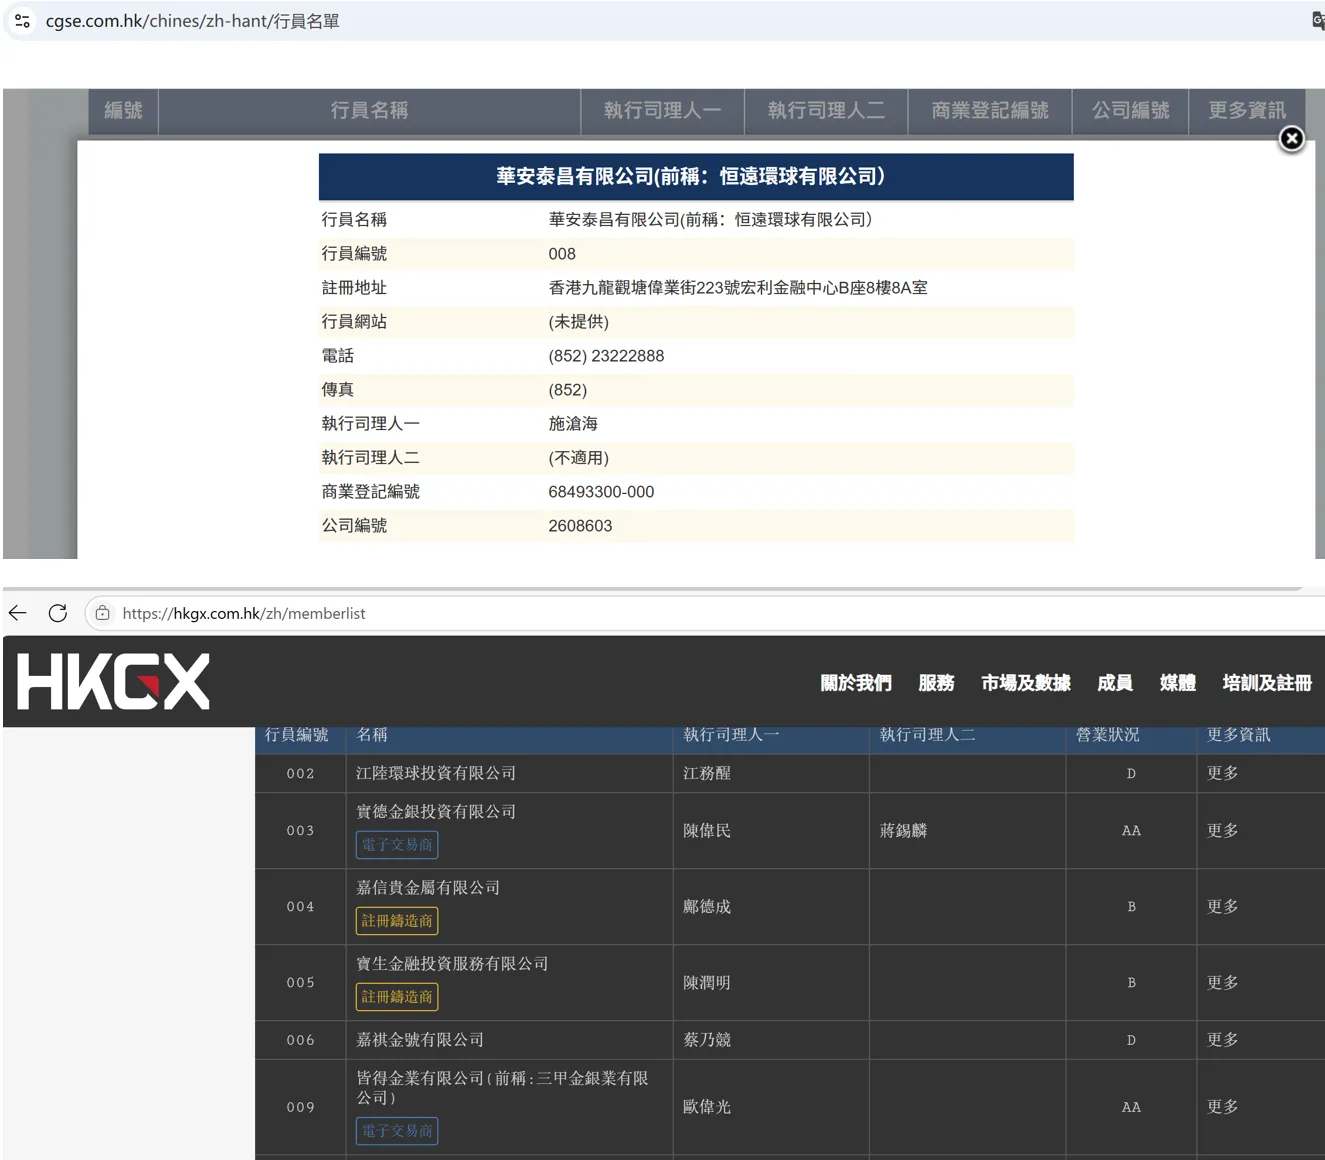
Task: Click 執行司理人二 header in cgse table
Action: pyautogui.click(x=826, y=111)
